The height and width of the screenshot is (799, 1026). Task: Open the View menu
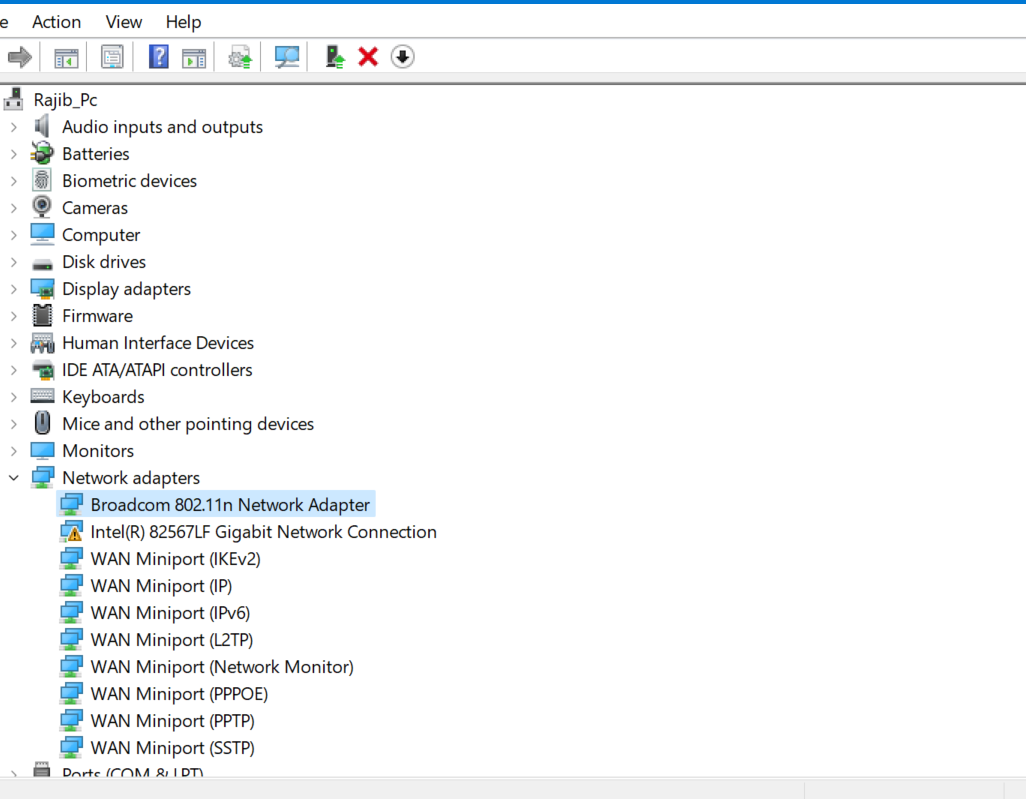pos(123,21)
